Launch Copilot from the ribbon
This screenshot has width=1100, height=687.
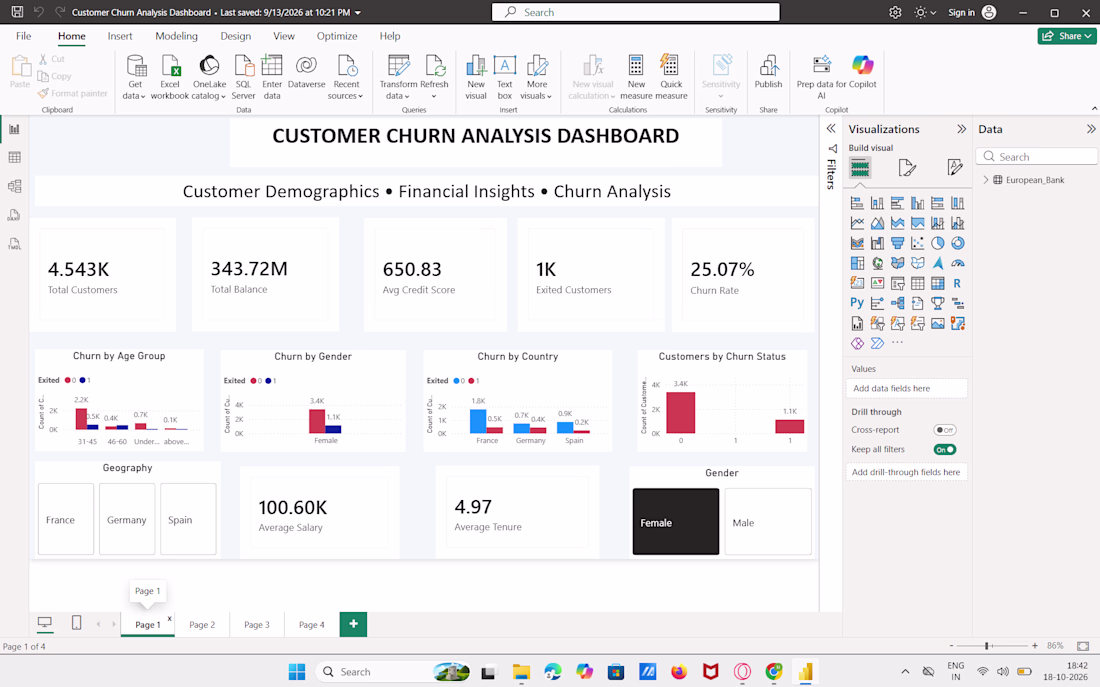(862, 73)
